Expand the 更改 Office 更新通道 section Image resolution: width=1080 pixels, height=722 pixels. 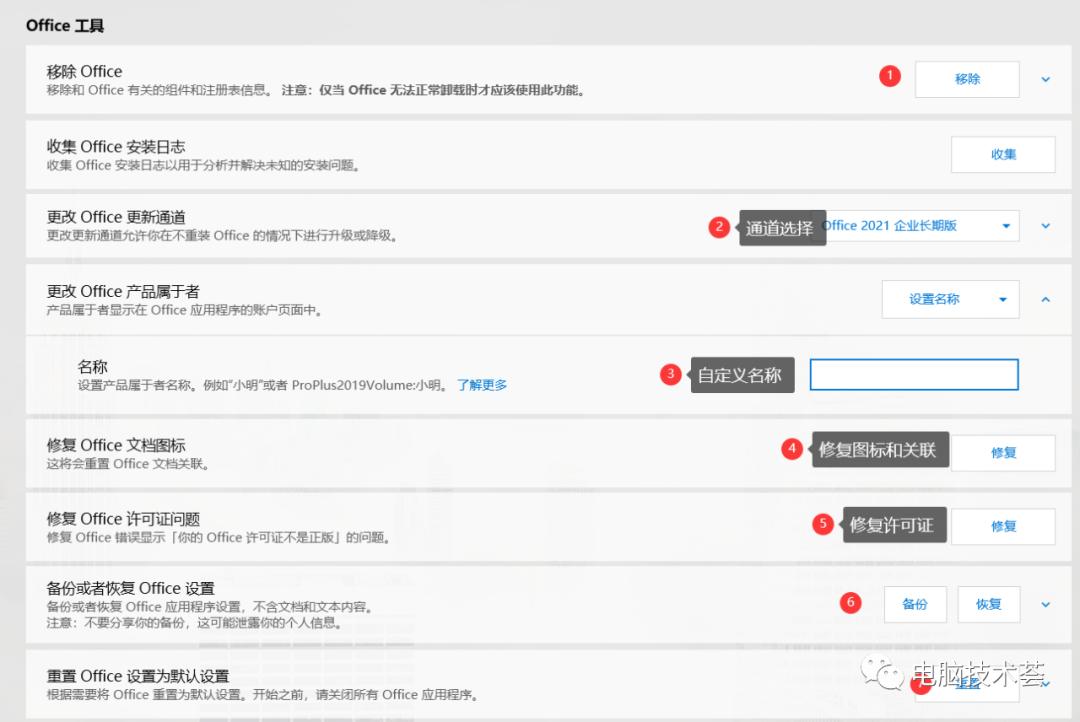pyautogui.click(x=1045, y=225)
